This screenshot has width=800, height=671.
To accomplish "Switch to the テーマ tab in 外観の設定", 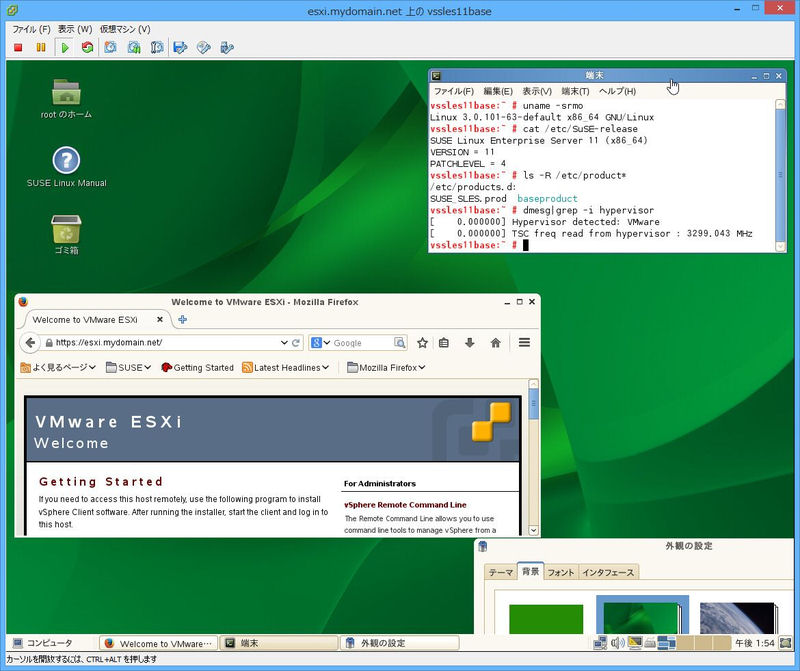I will (501, 573).
